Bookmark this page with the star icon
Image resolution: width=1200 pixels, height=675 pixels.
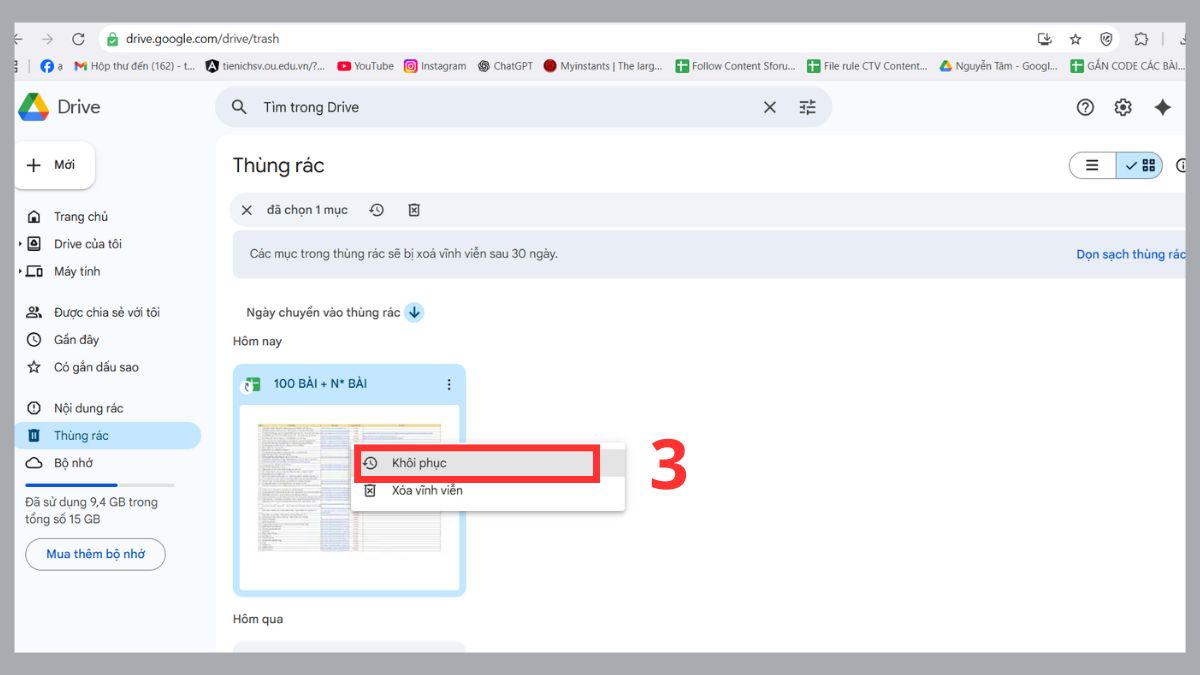pos(1075,39)
